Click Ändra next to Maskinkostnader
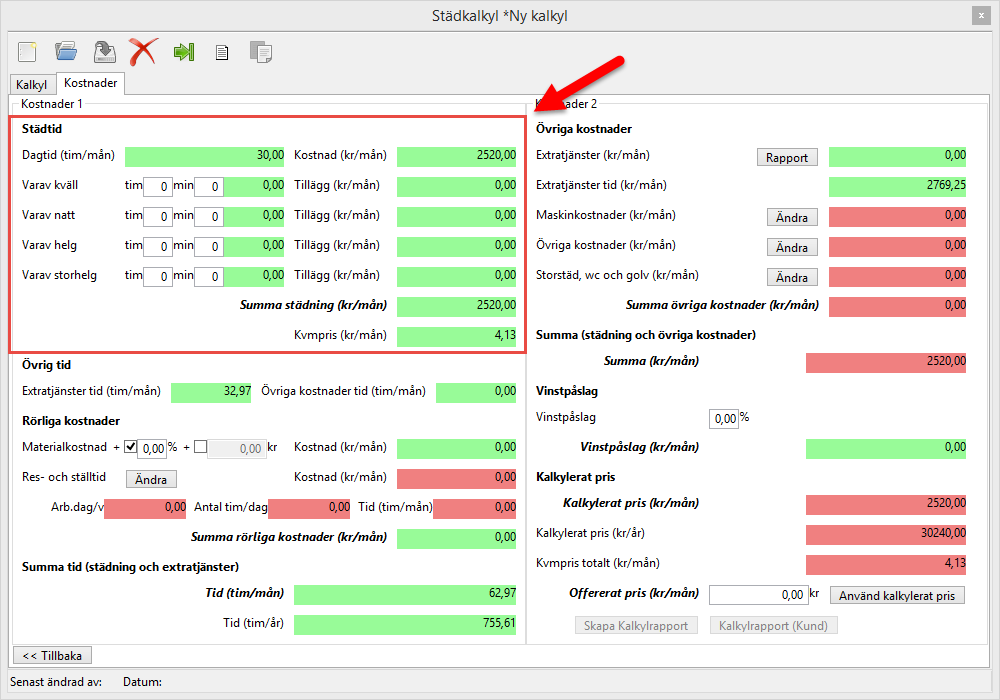This screenshot has height=700, width=1000. pyautogui.click(x=792, y=217)
